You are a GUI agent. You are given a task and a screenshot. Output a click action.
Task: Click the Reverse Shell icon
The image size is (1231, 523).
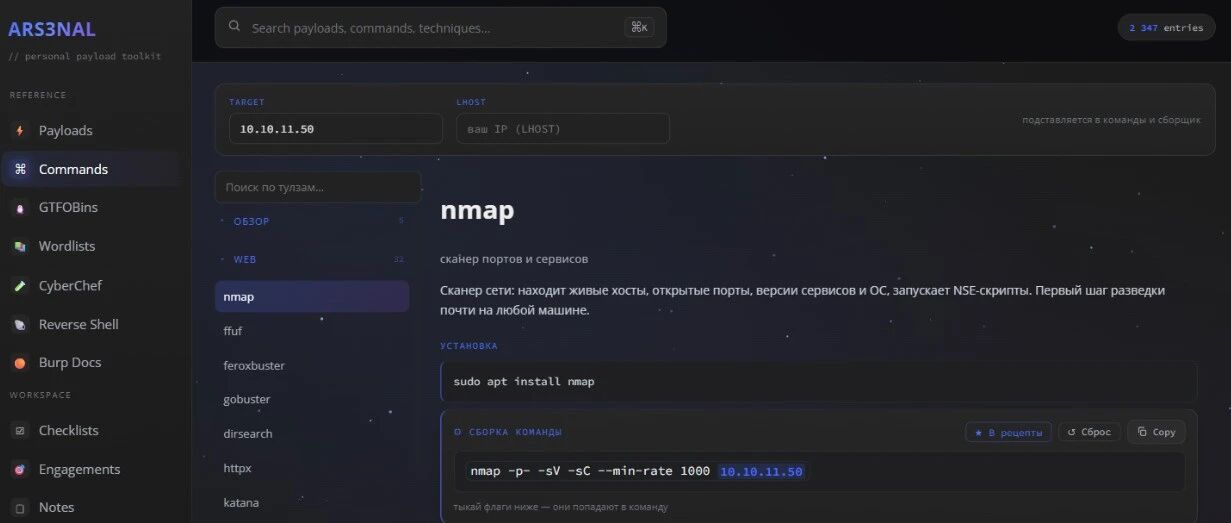[20, 325]
